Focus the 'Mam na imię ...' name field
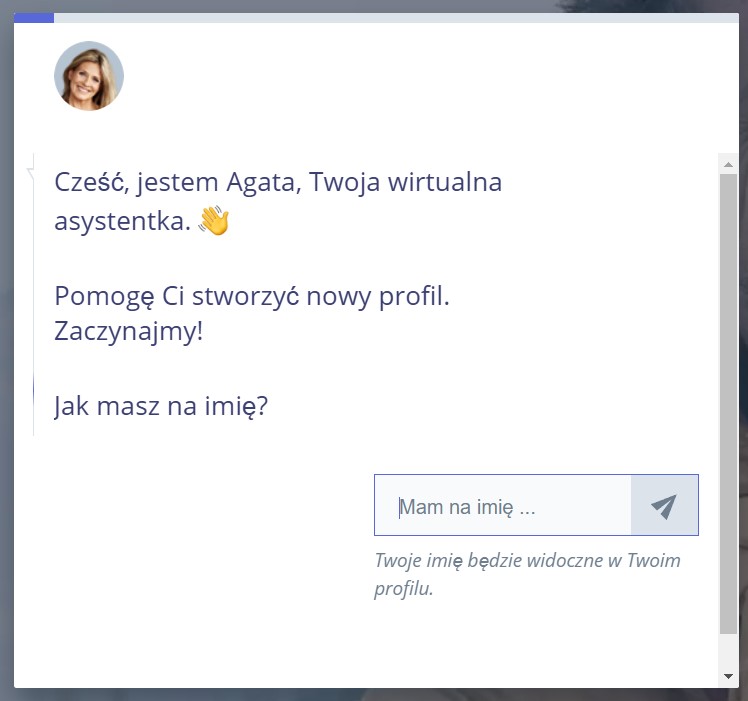748x701 pixels. tap(503, 505)
